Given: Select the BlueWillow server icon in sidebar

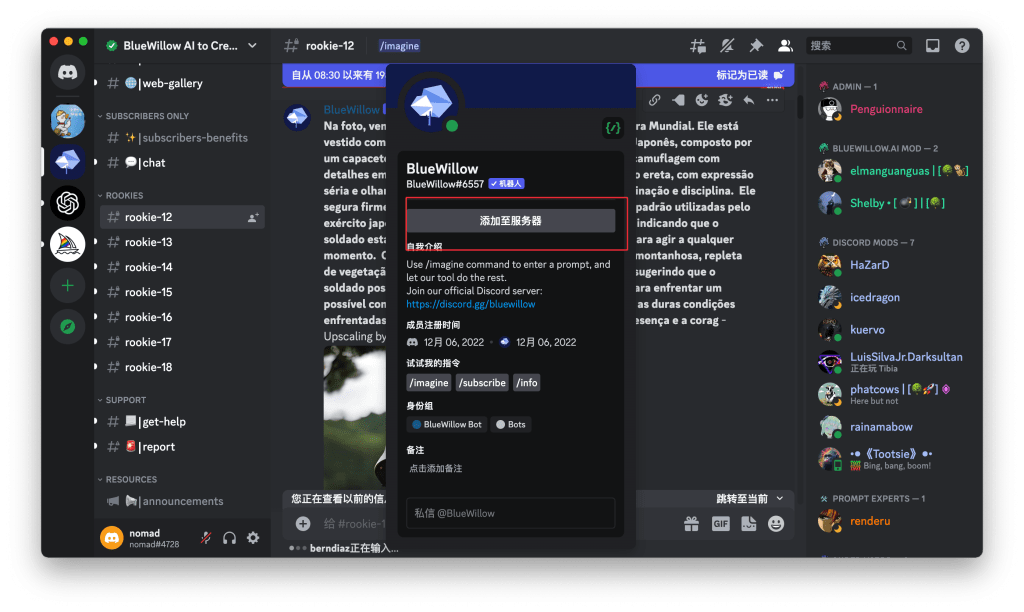Looking at the screenshot, I should click(x=67, y=162).
